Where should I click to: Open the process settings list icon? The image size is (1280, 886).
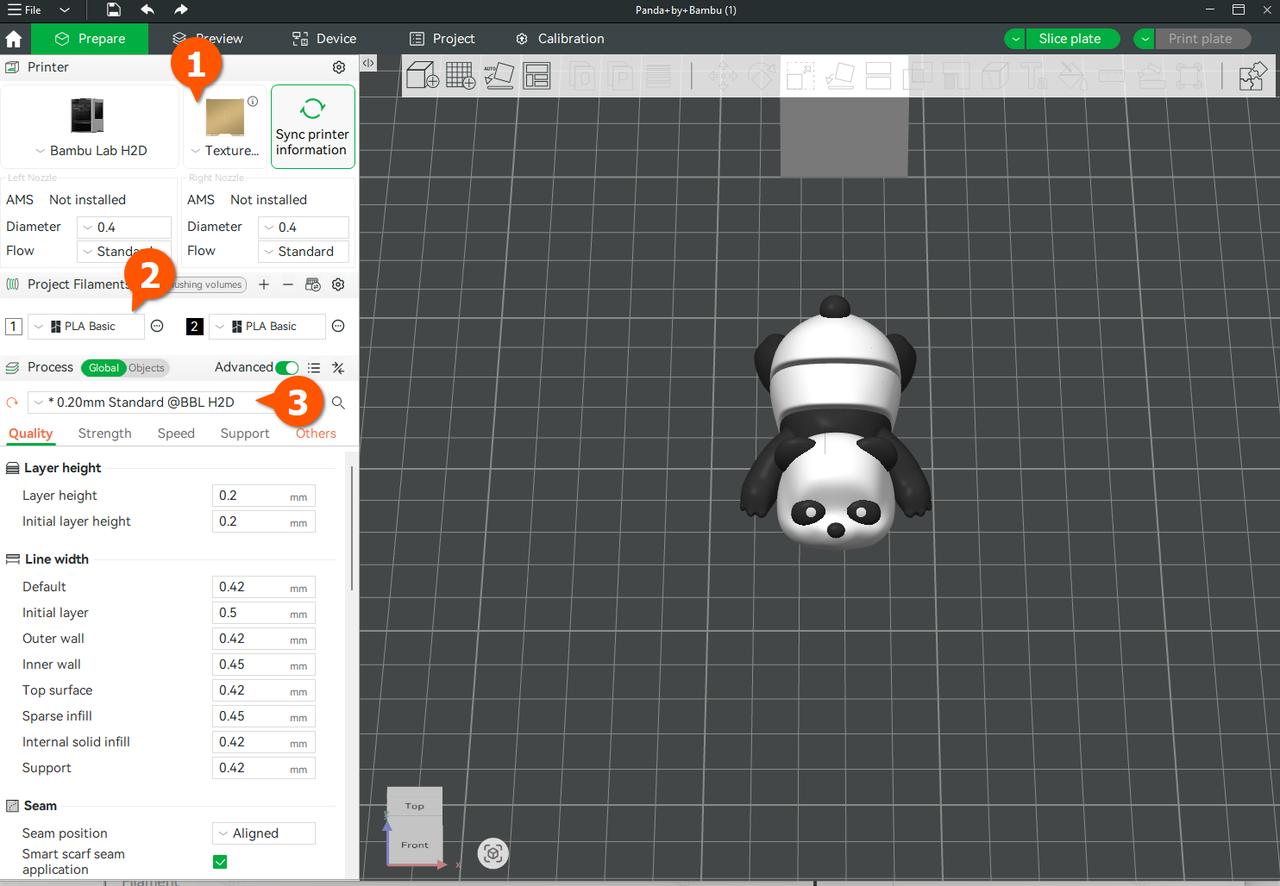coord(314,368)
